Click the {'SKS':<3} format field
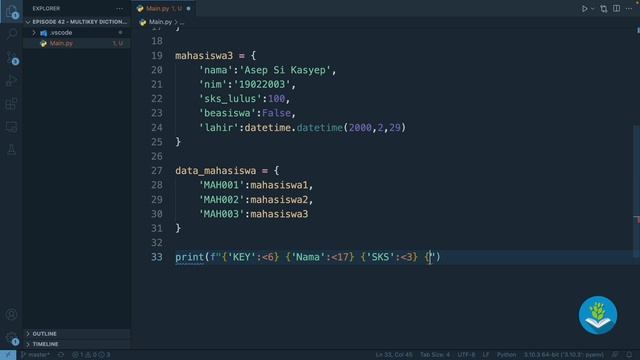 (x=389, y=257)
